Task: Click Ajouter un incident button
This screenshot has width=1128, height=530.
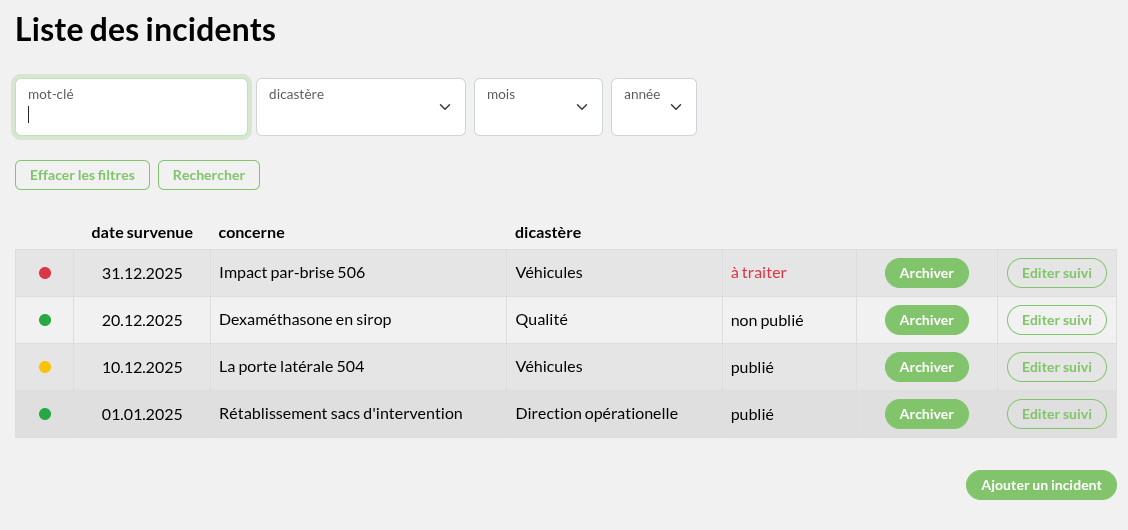Action: tap(1041, 485)
